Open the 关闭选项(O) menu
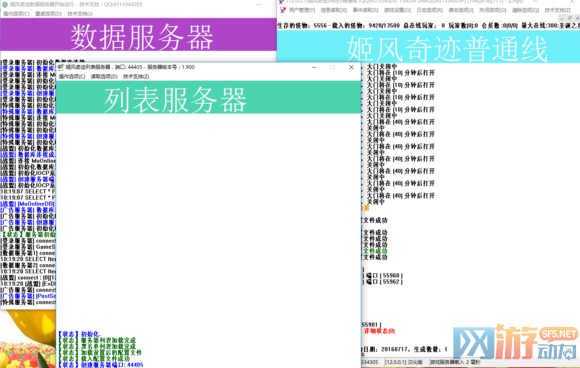 click(493, 10)
